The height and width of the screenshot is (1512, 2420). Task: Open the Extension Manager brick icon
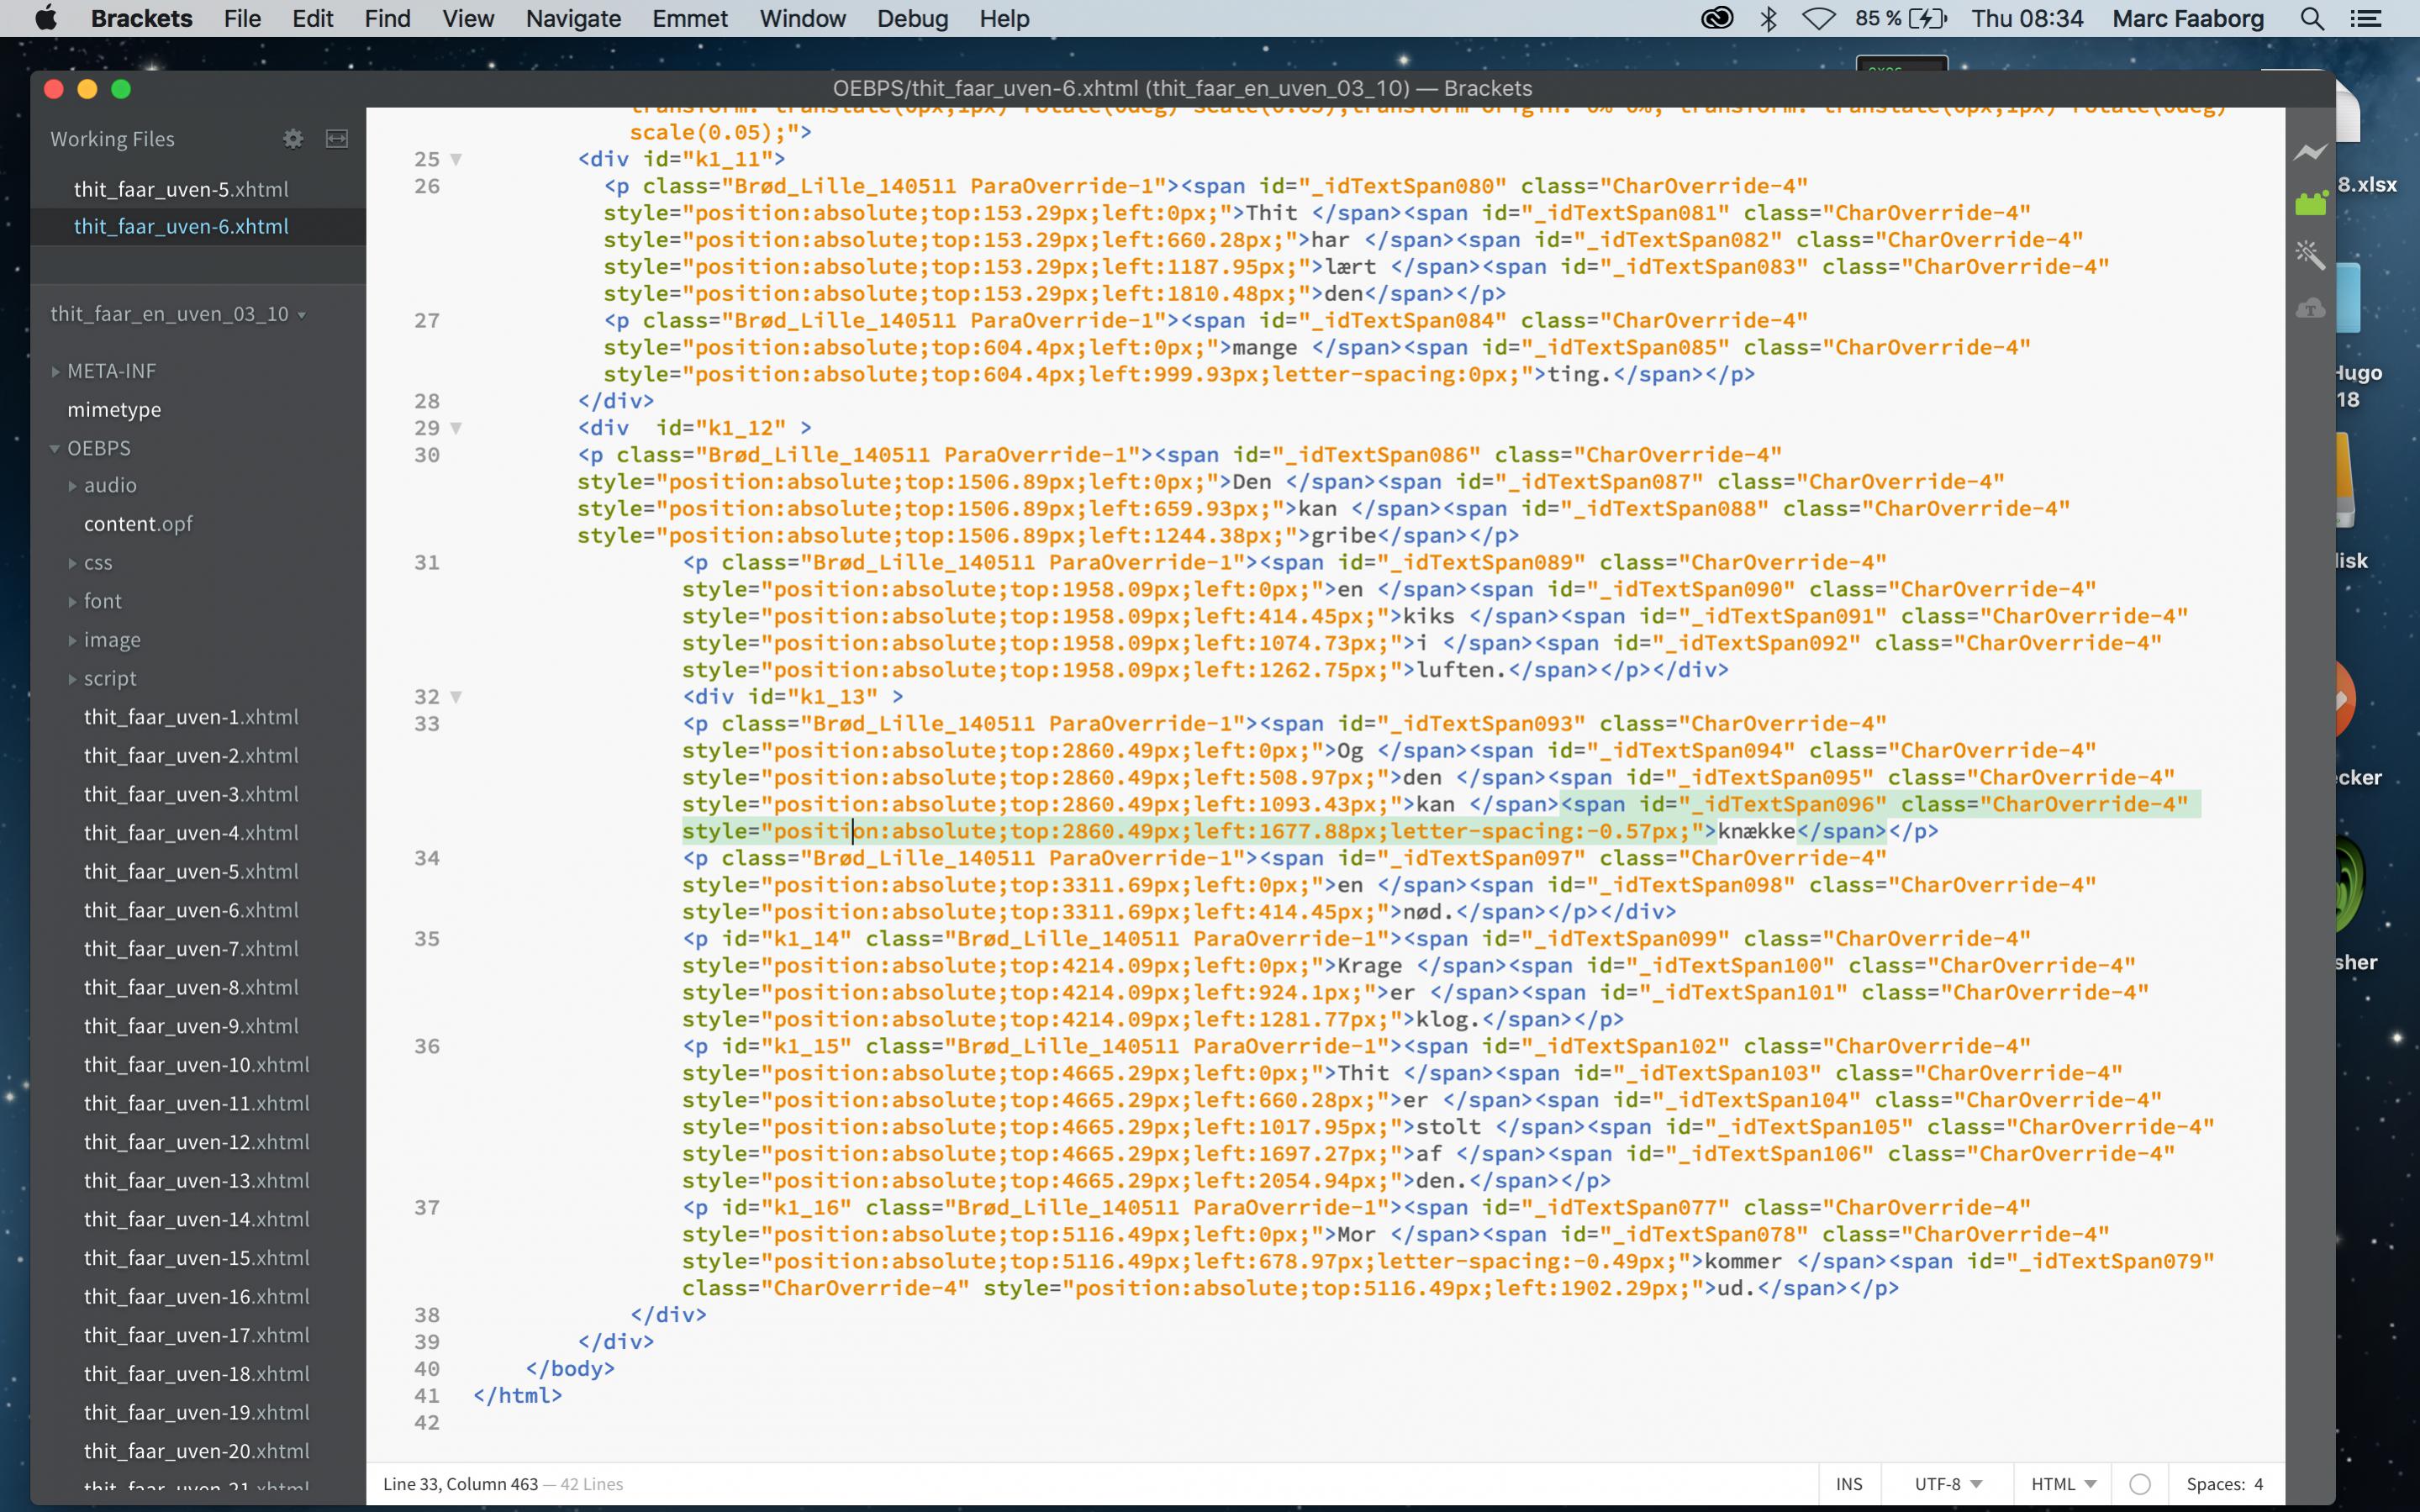click(x=2310, y=204)
